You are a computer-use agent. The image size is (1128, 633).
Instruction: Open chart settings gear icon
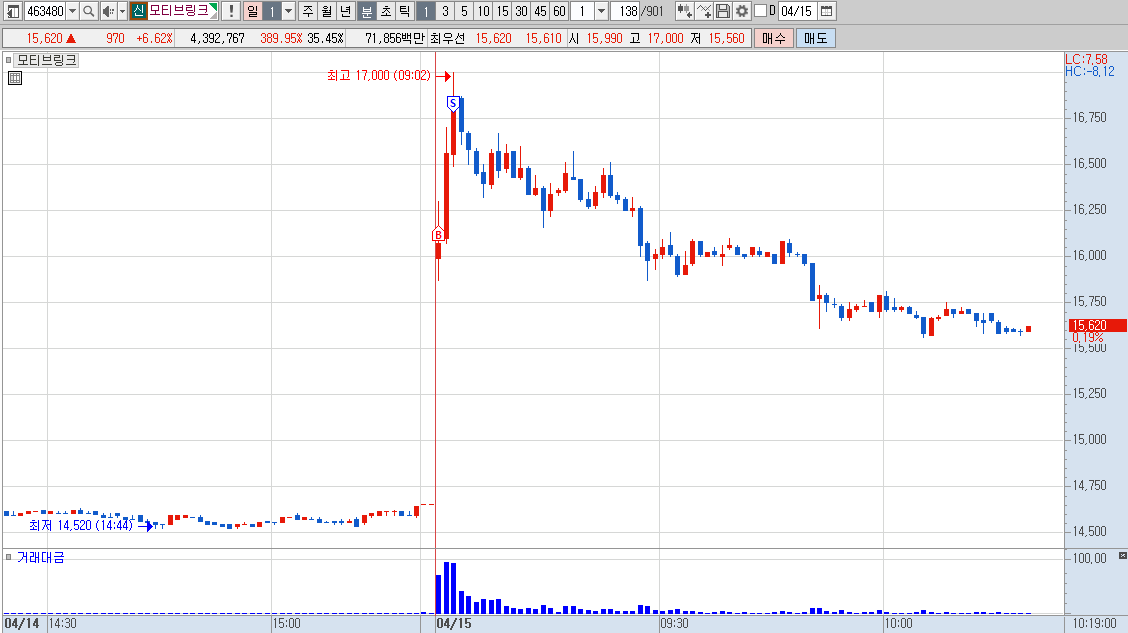pos(742,11)
